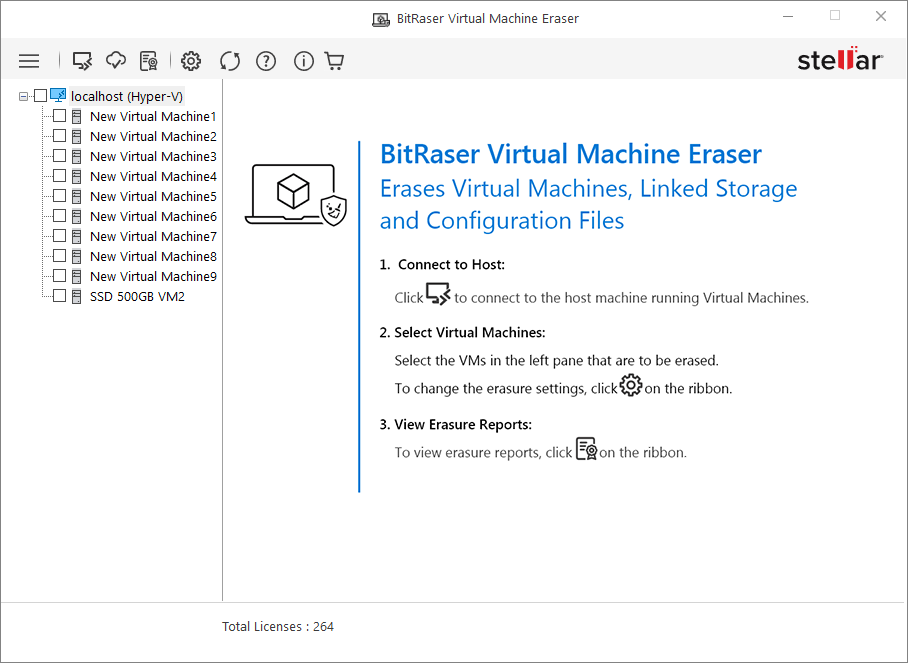This screenshot has height=663, width=908.
Task: Click the cloud toolbar icon
Action: pyautogui.click(x=116, y=60)
